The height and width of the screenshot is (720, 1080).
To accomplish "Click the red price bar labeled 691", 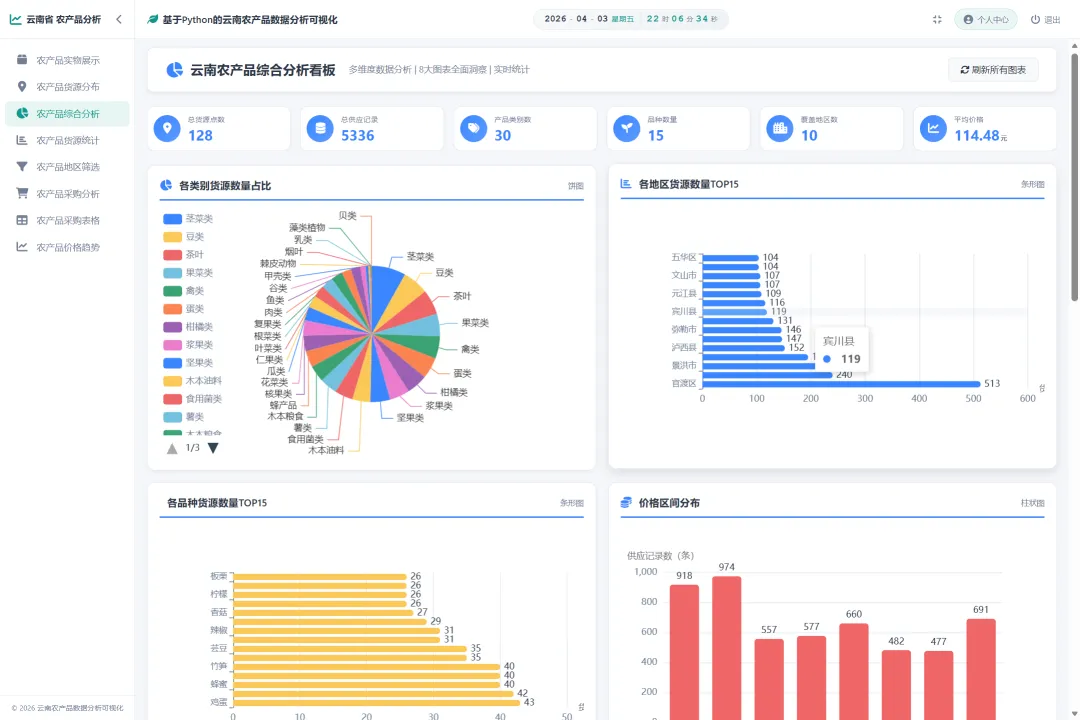I will [x=981, y=669].
